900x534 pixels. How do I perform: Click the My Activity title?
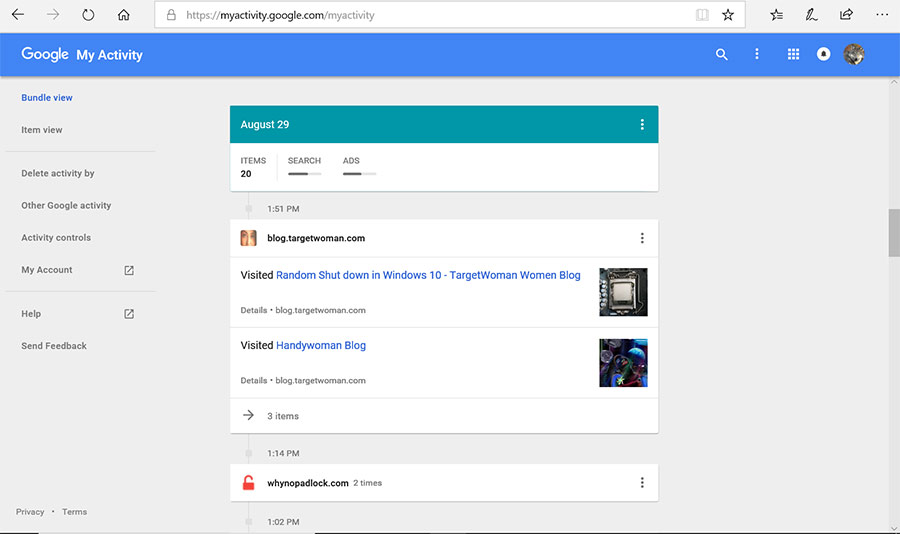pyautogui.click(x=110, y=55)
